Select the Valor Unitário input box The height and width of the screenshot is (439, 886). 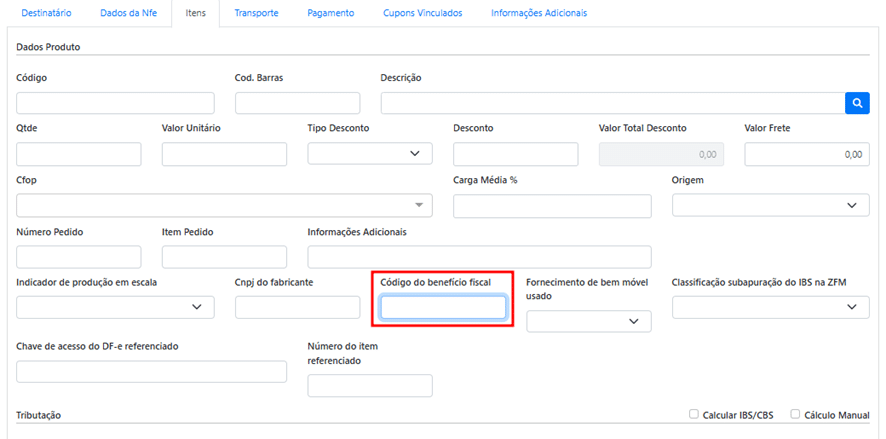(x=224, y=154)
